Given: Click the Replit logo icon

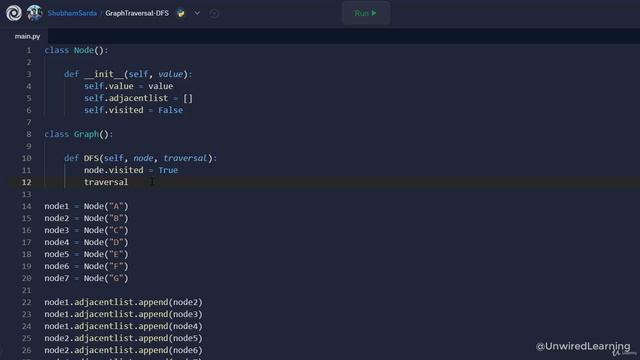Looking at the screenshot, I should pyautogui.click(x=14, y=13).
